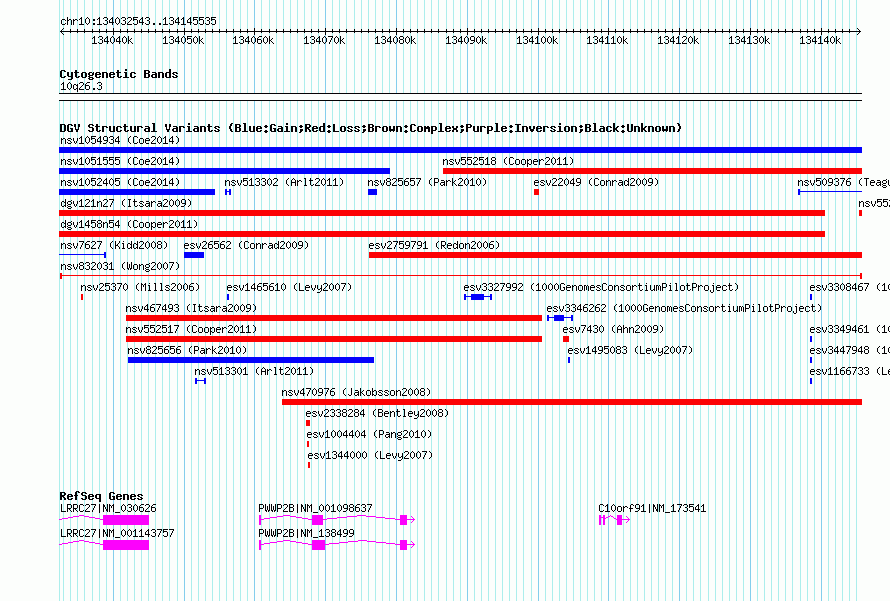Viewport: 890px width, 601px height.
Task: Select the nsv25370 (Mills2006) variant label
Action: click(x=140, y=287)
